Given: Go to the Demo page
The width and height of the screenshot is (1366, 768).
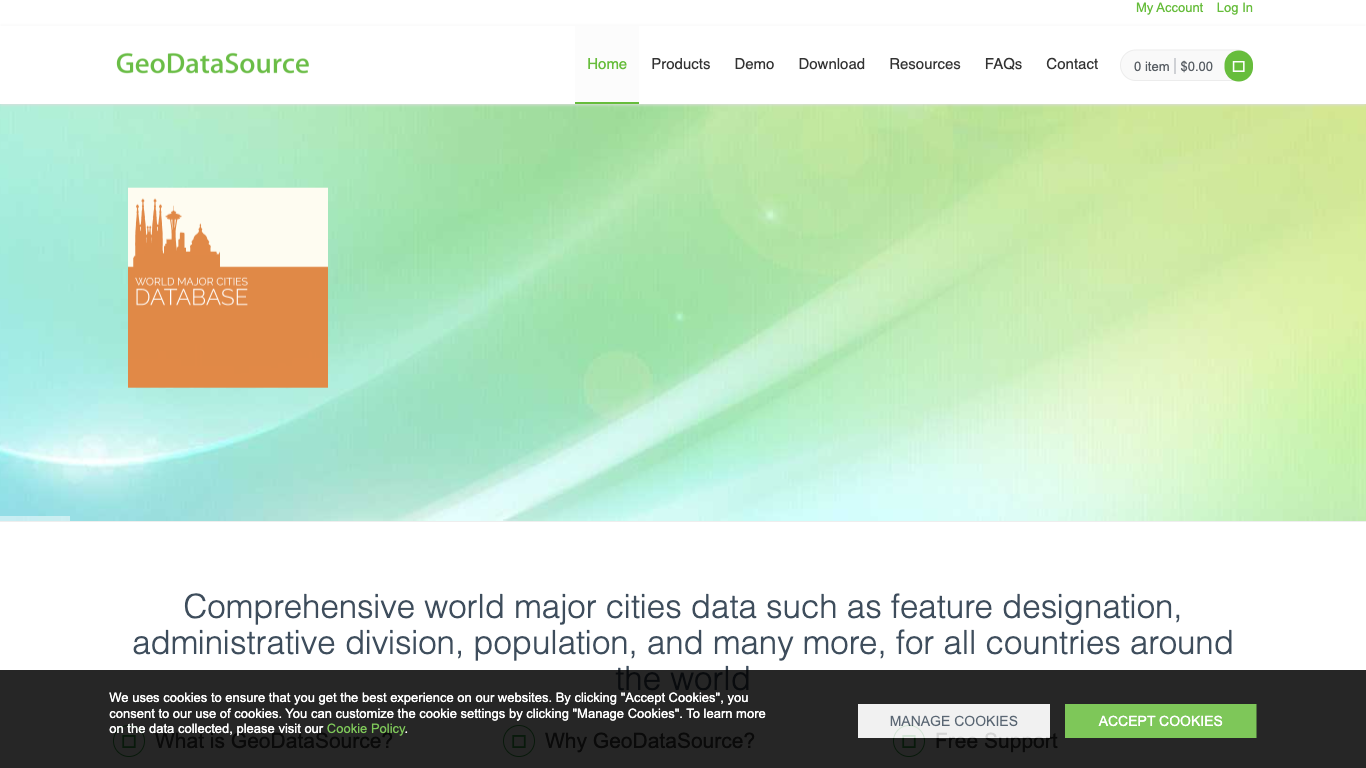Looking at the screenshot, I should 754,64.
